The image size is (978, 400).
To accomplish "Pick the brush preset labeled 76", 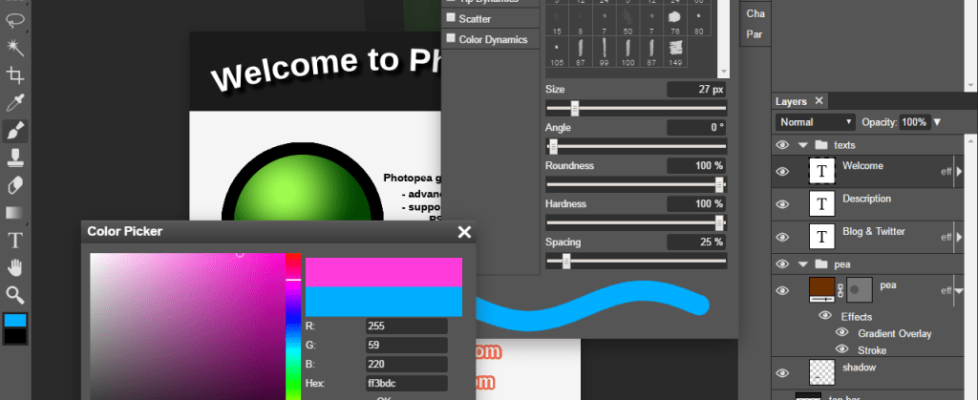I will tap(674, 21).
